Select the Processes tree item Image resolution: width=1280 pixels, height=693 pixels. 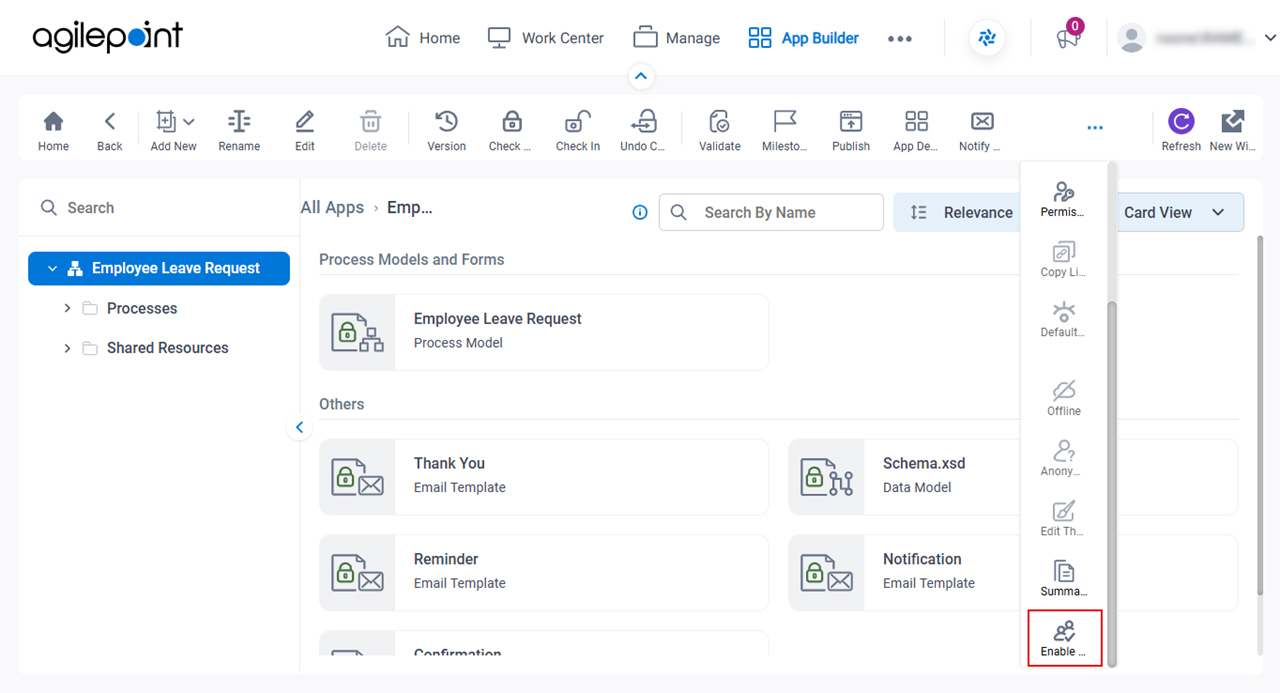click(142, 308)
